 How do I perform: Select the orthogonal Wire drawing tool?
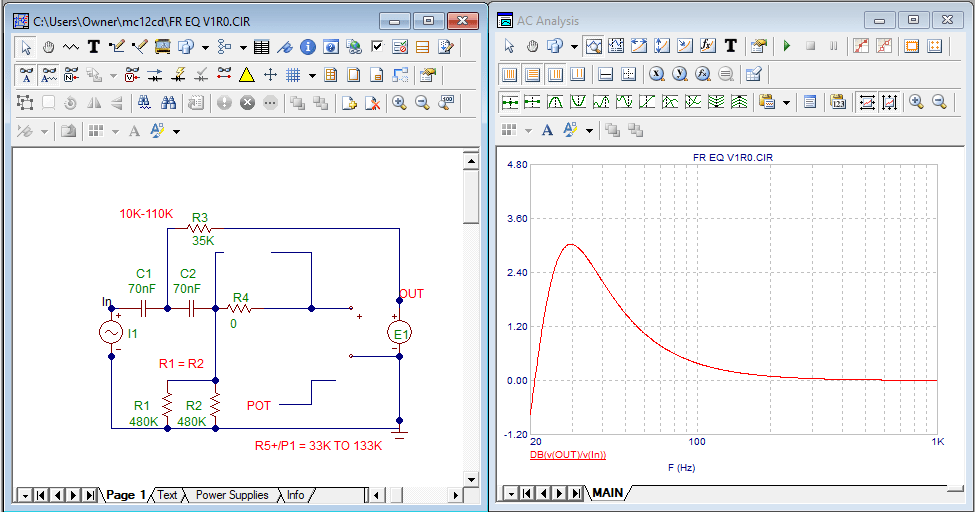point(116,47)
